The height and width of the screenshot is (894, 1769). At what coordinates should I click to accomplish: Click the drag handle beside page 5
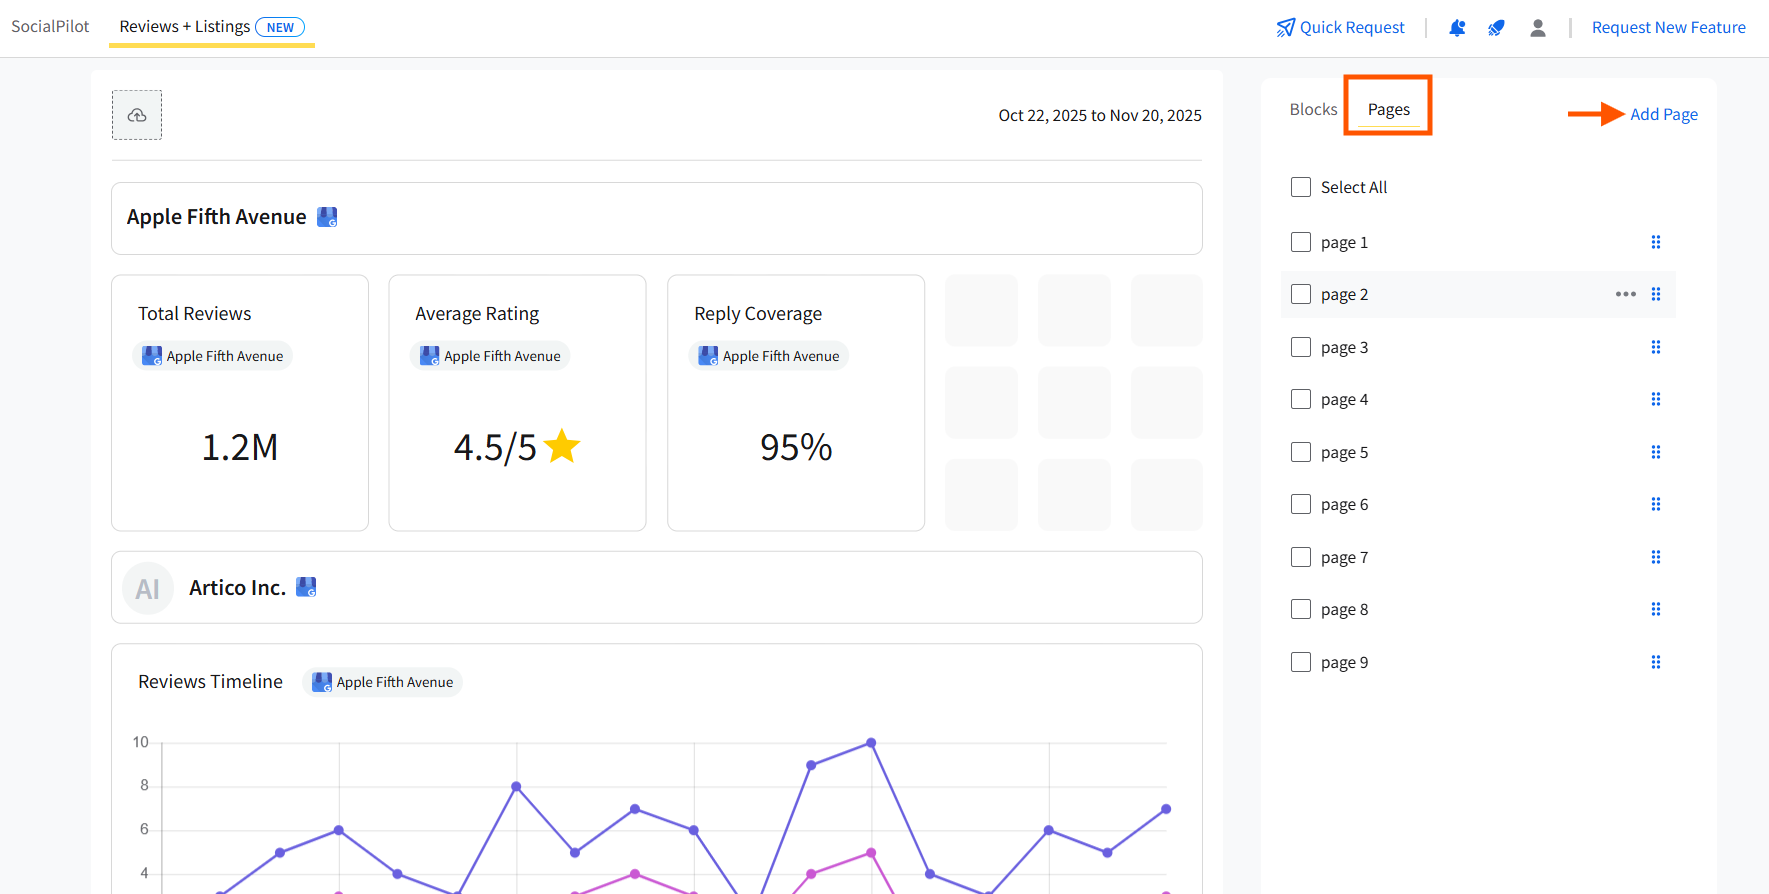(x=1656, y=452)
